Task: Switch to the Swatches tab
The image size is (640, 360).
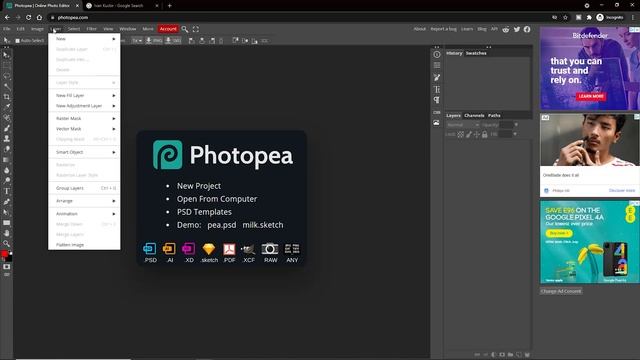Action: 476,53
